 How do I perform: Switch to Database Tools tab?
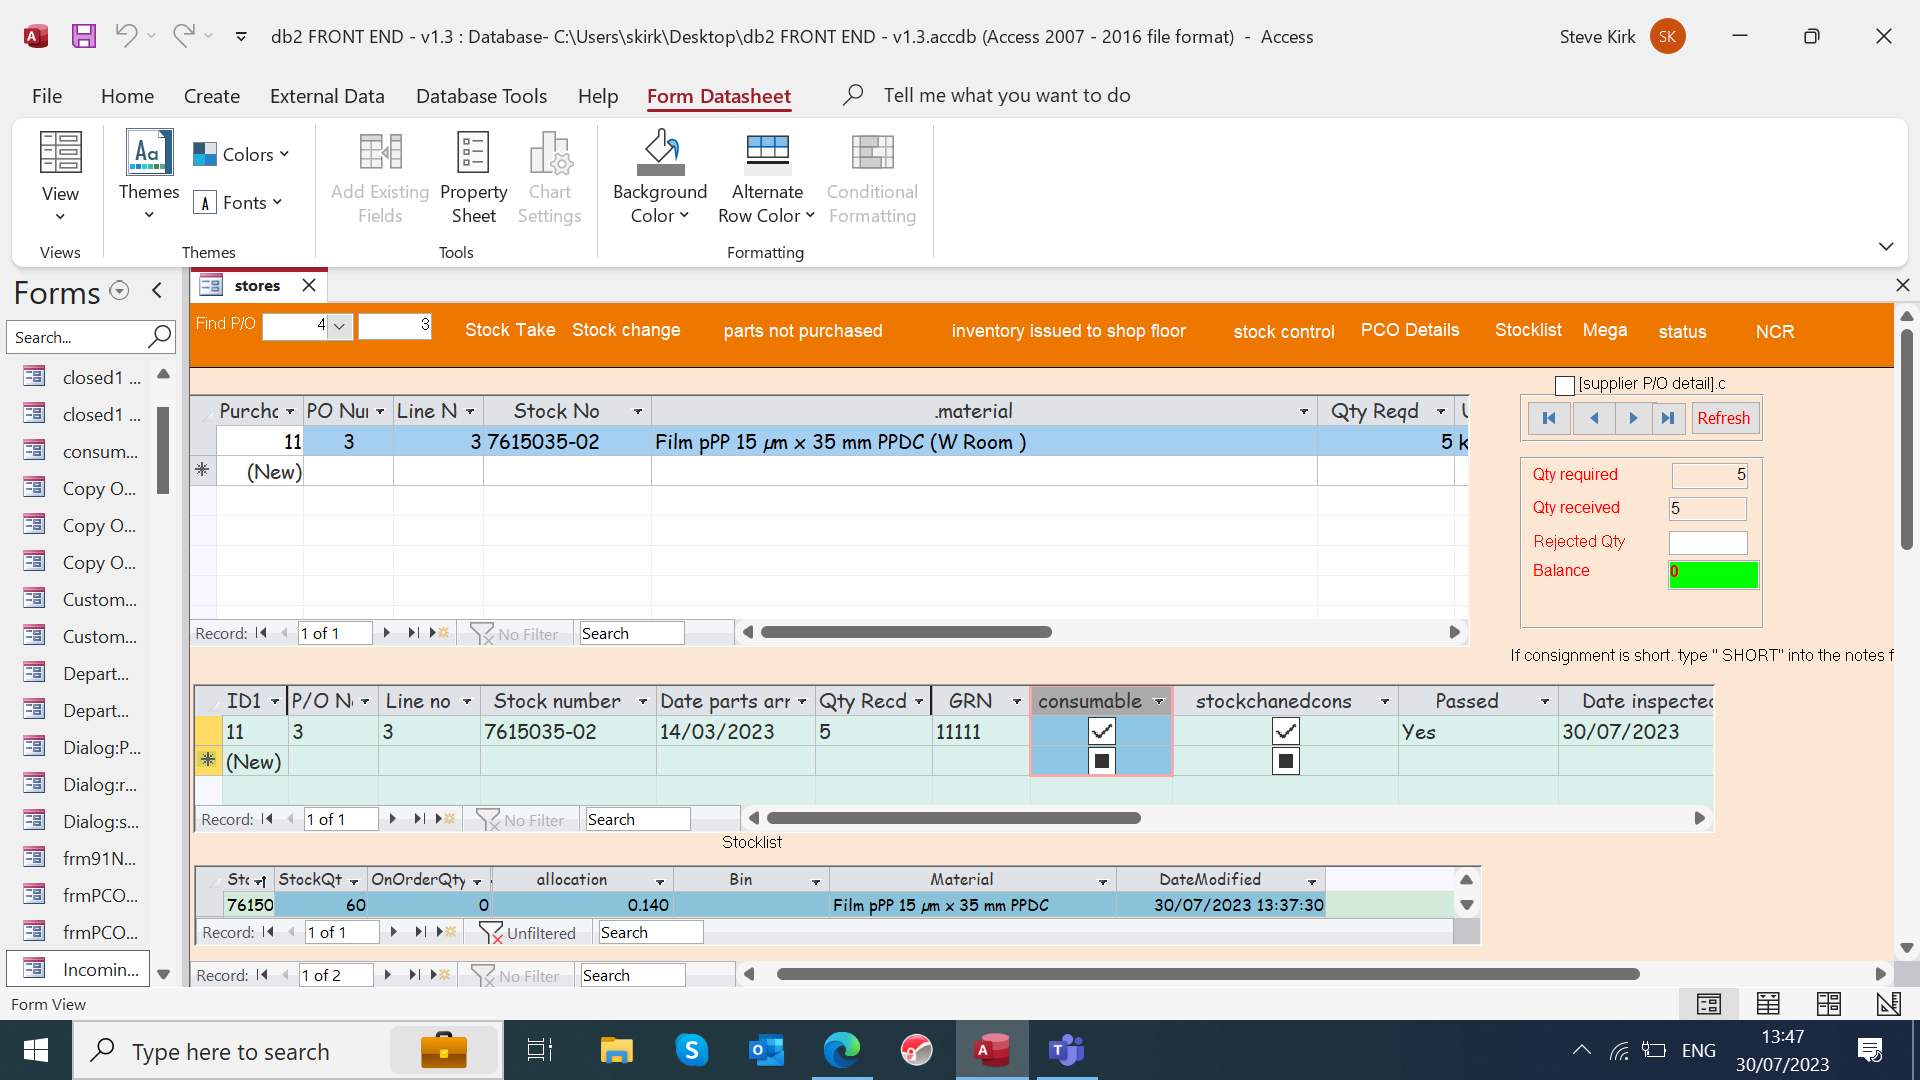click(x=481, y=96)
